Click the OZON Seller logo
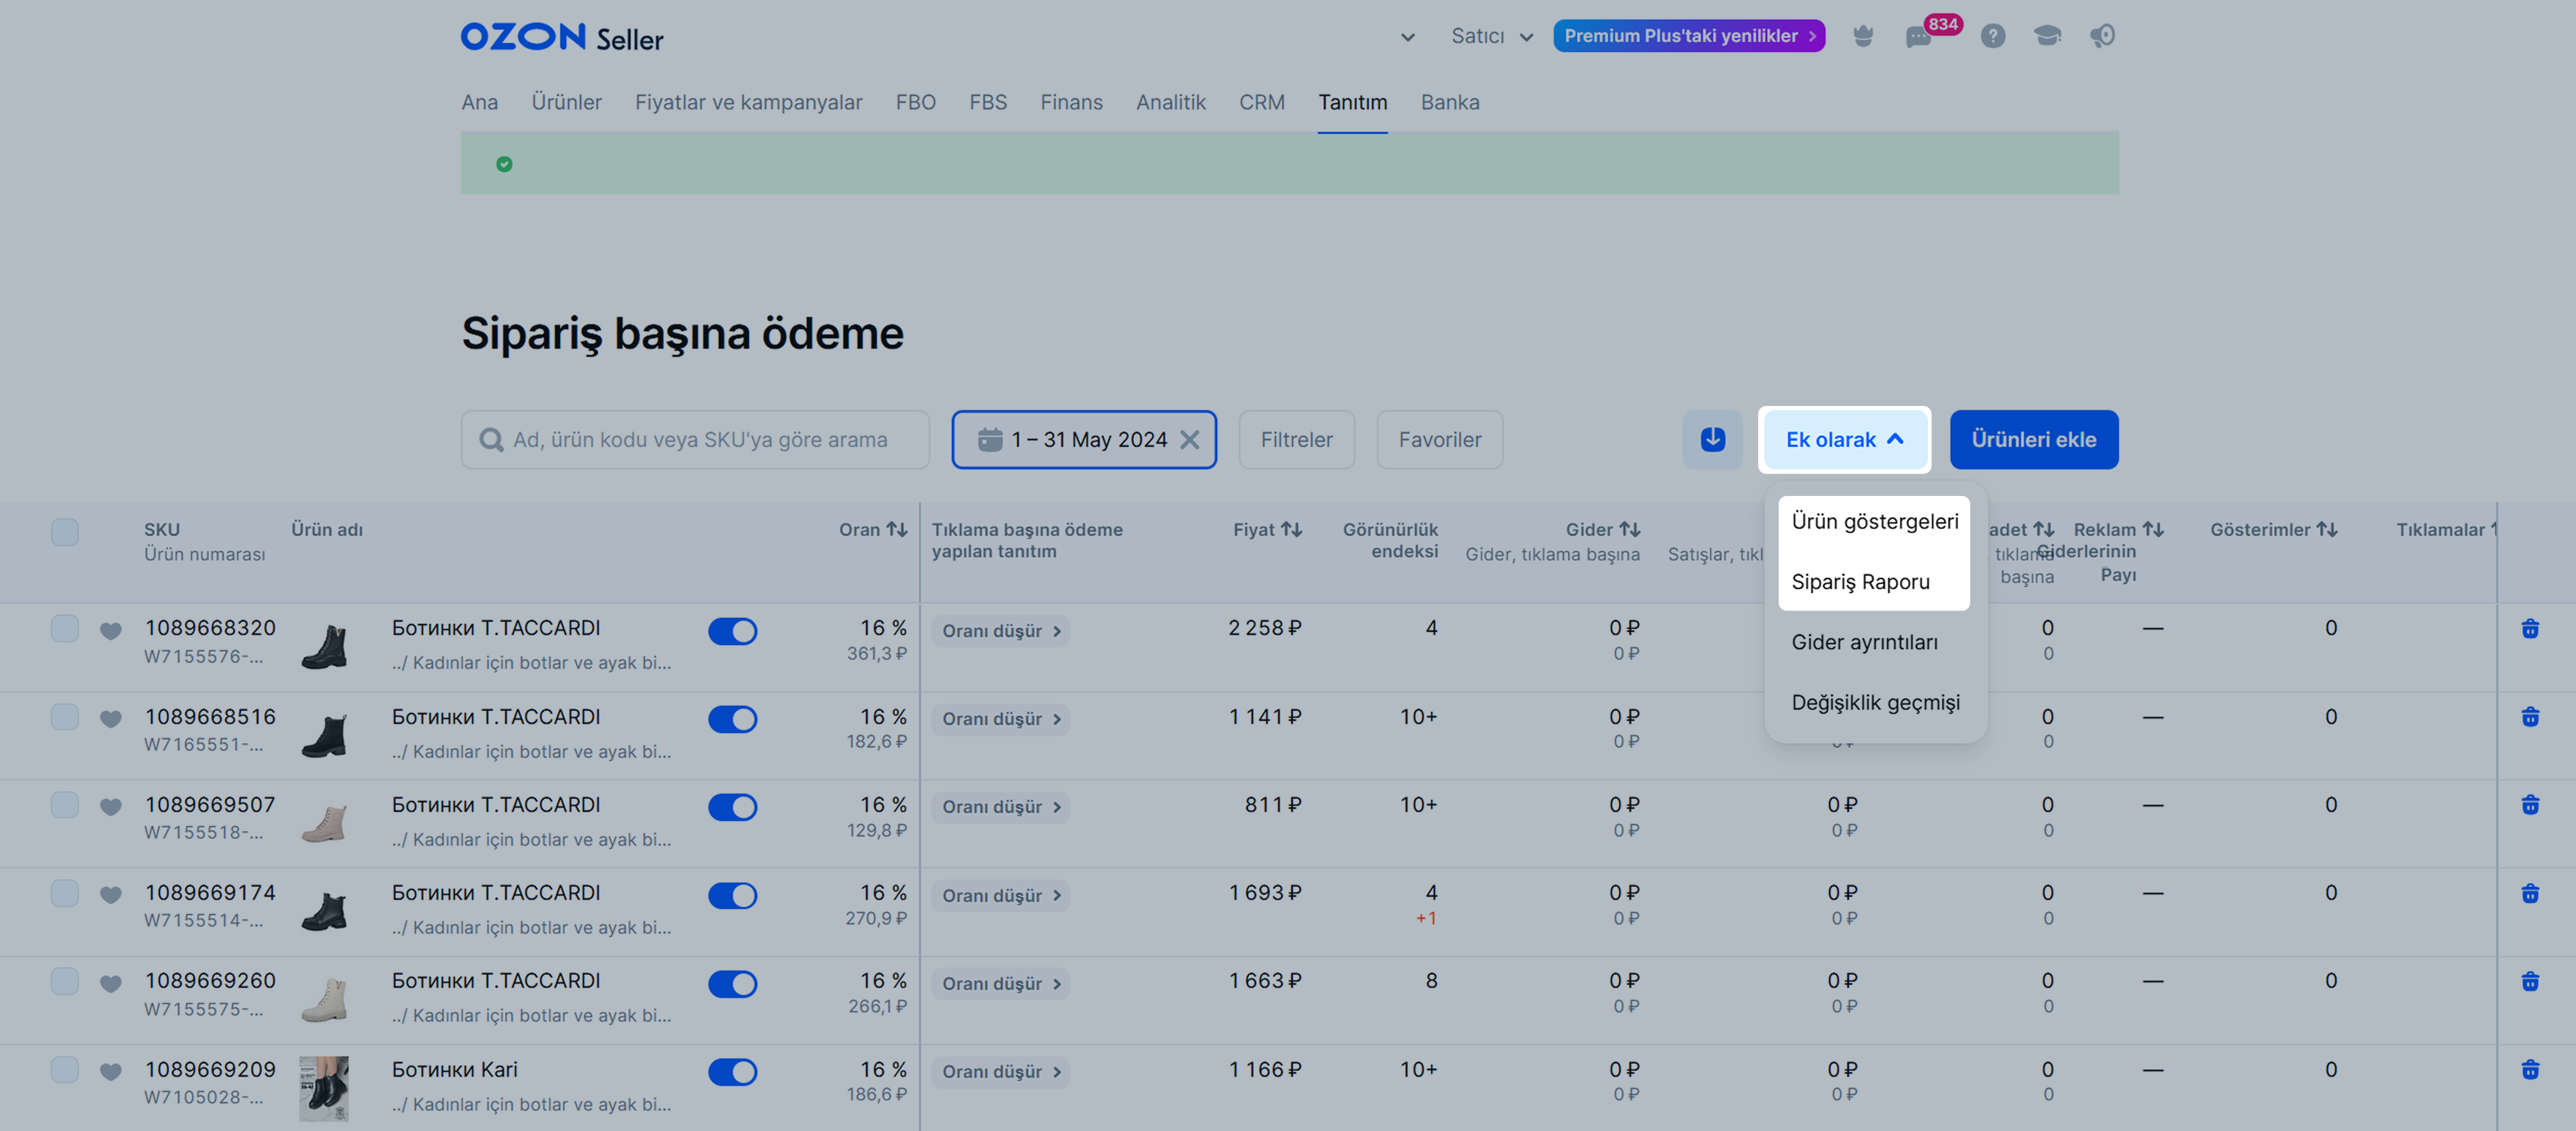Screen dimensions: 2576x1131 click(x=562, y=37)
